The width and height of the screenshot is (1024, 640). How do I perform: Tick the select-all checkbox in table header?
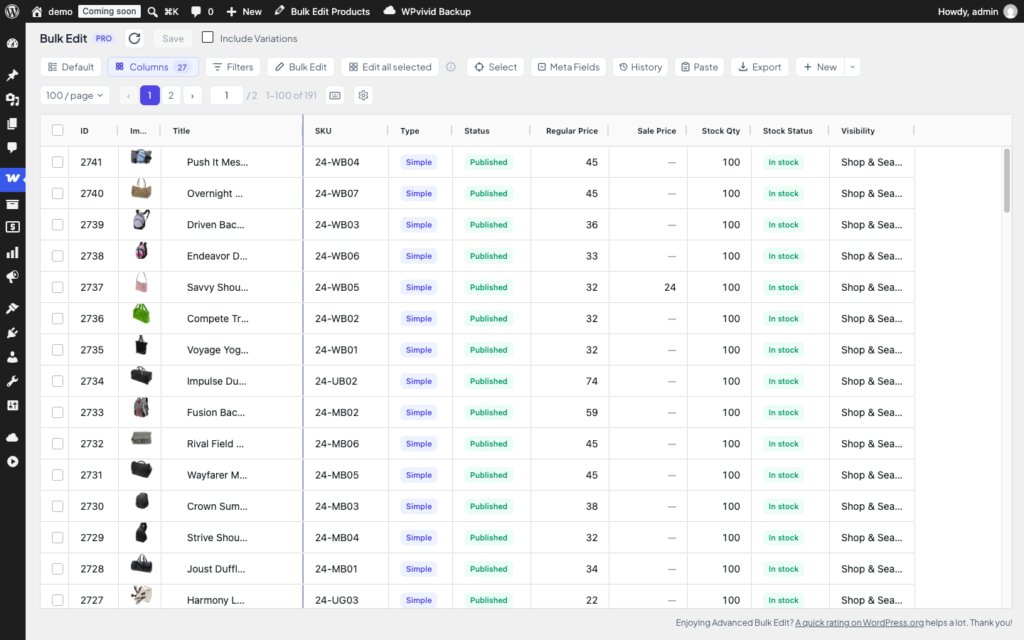coord(57,130)
